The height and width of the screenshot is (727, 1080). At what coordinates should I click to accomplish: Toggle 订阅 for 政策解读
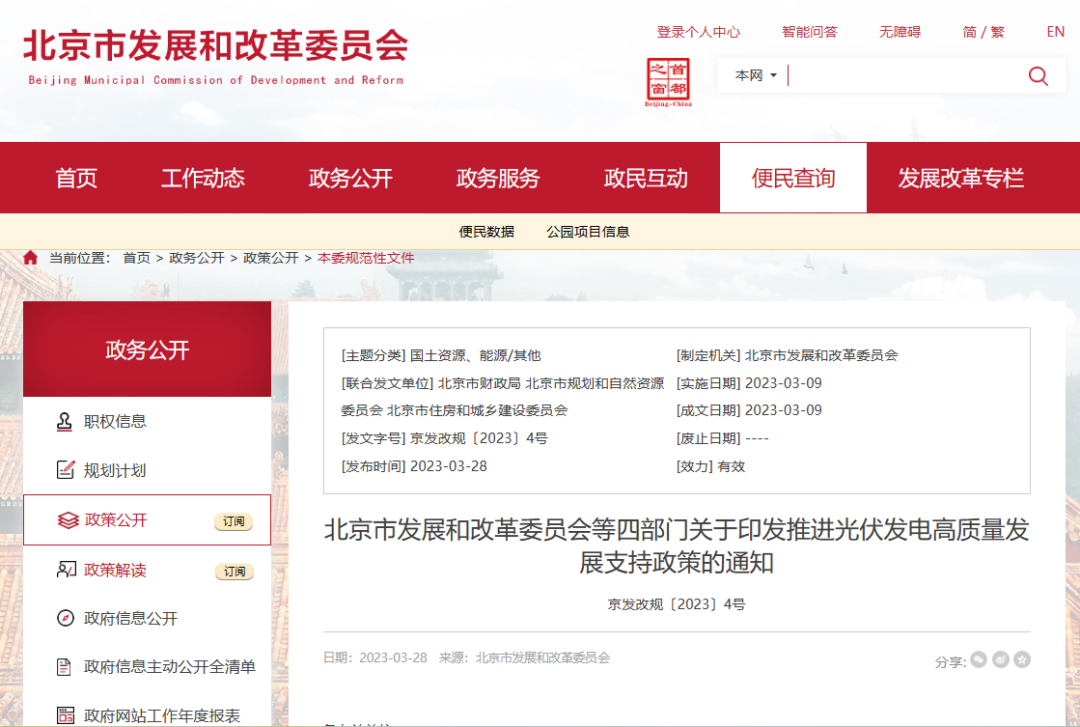[x=234, y=571]
